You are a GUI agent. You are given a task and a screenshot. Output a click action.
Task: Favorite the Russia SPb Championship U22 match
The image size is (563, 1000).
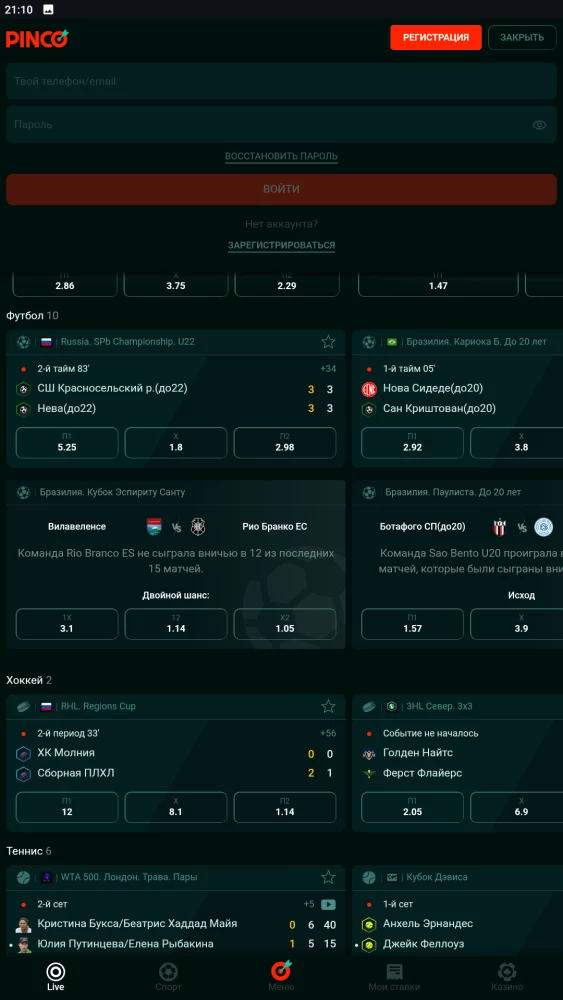(328, 342)
